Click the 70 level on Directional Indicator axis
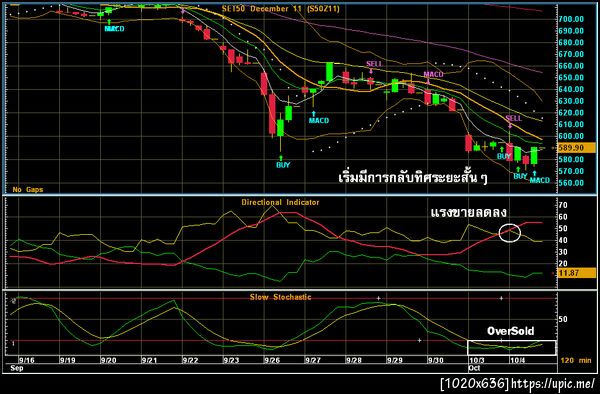The height and width of the screenshot is (394, 600). [563, 205]
